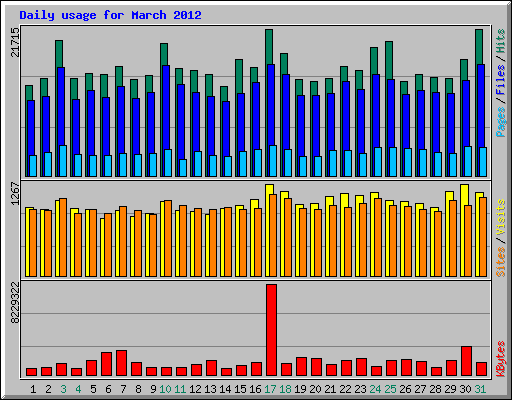Click day label 26 on the x-axis

click(405, 389)
